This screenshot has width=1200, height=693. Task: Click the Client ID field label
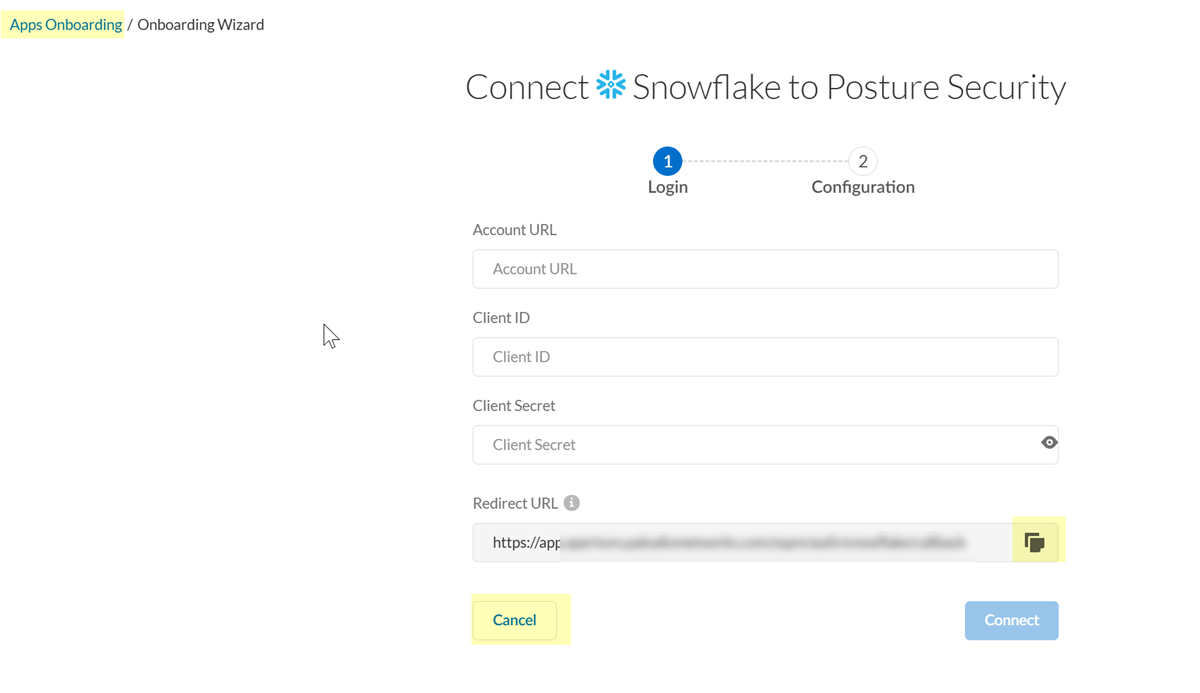(501, 318)
